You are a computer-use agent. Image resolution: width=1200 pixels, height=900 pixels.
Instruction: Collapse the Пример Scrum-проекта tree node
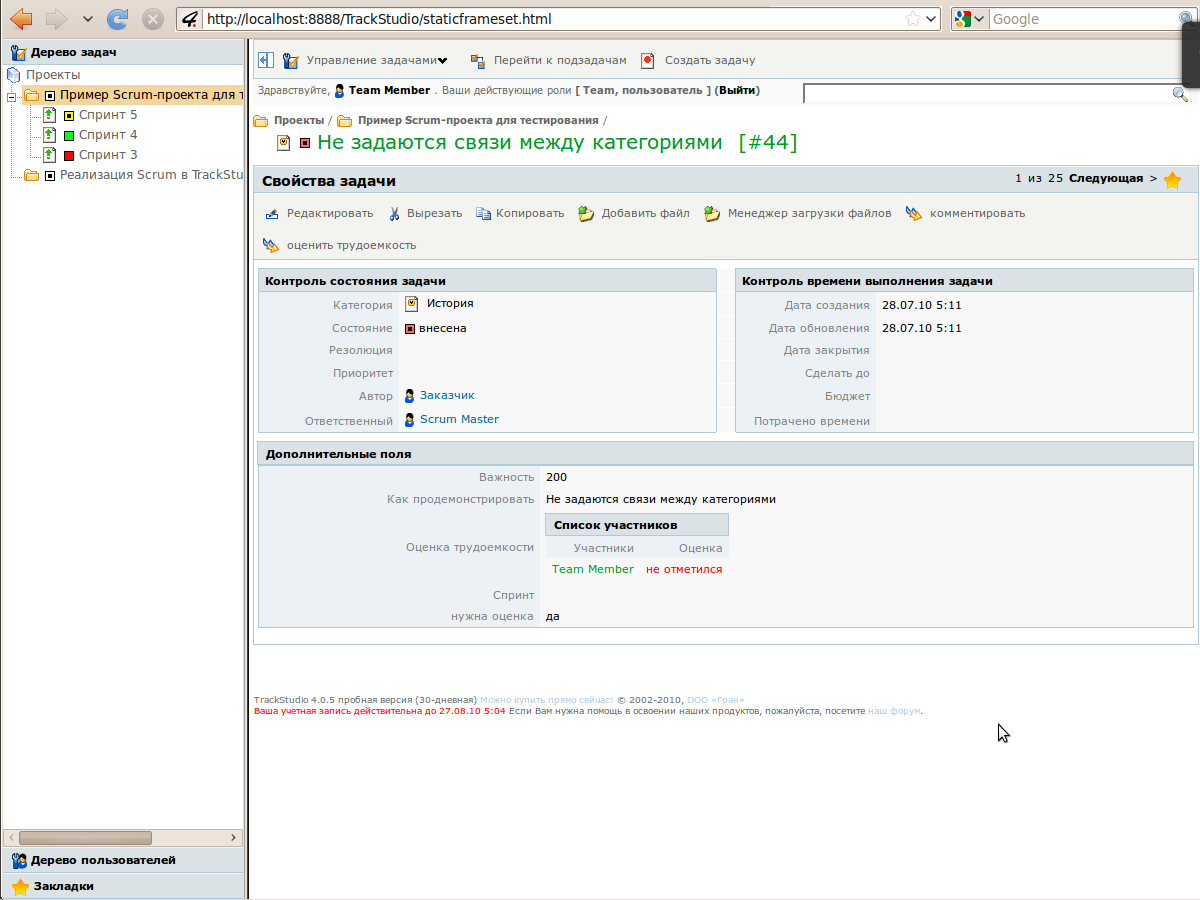point(12,96)
